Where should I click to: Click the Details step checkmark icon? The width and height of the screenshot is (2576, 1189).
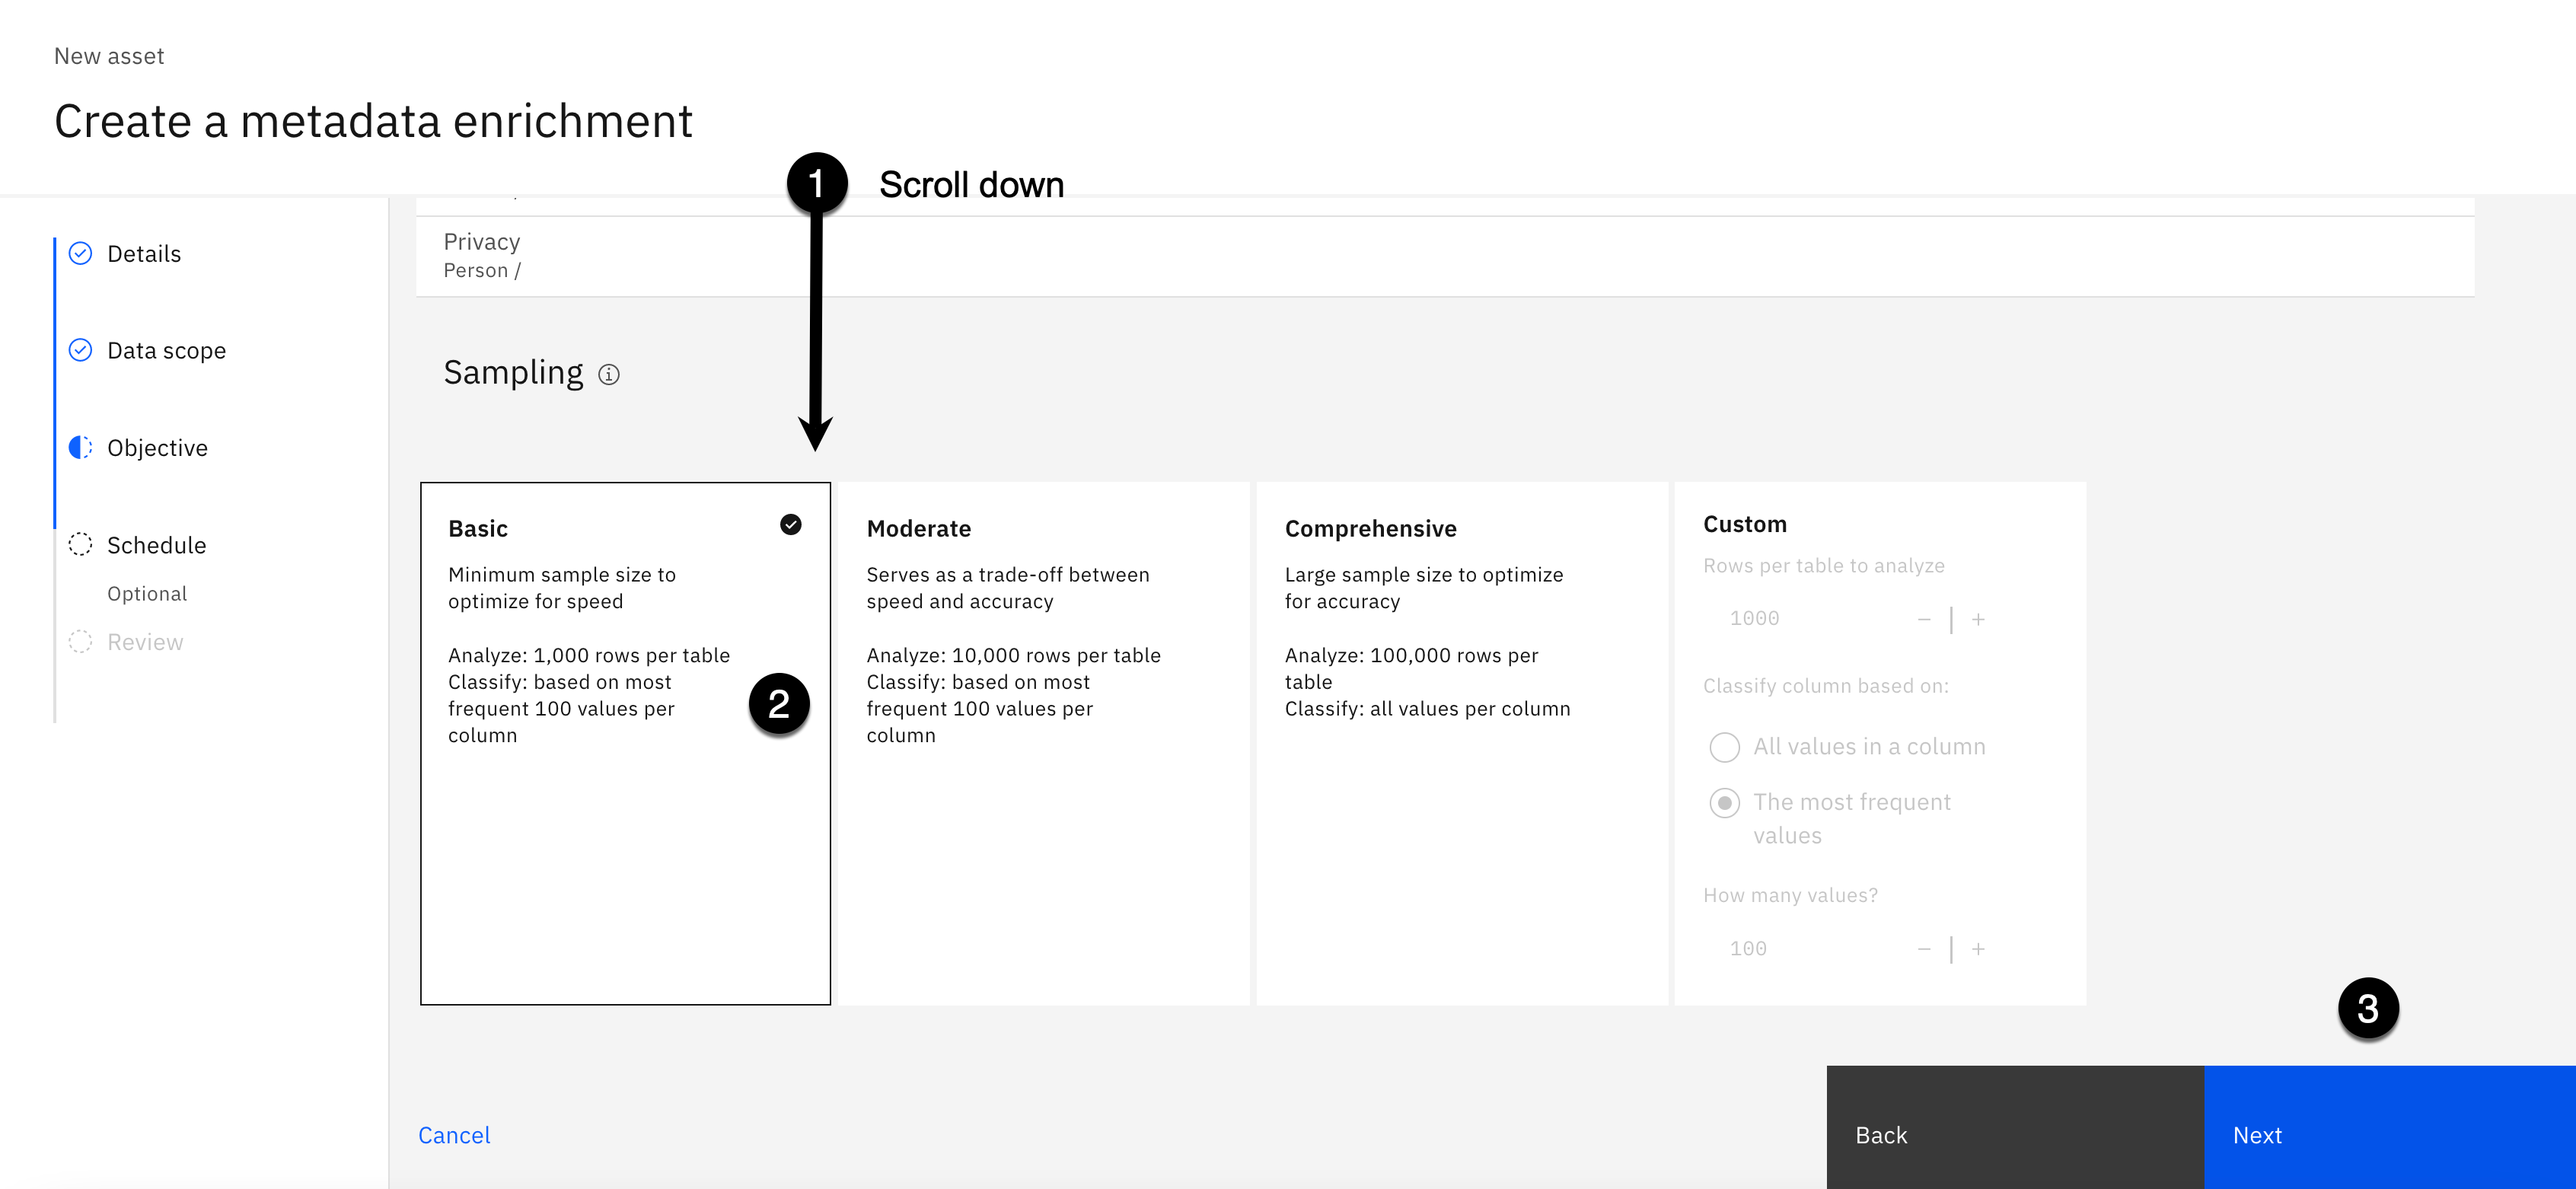point(80,253)
